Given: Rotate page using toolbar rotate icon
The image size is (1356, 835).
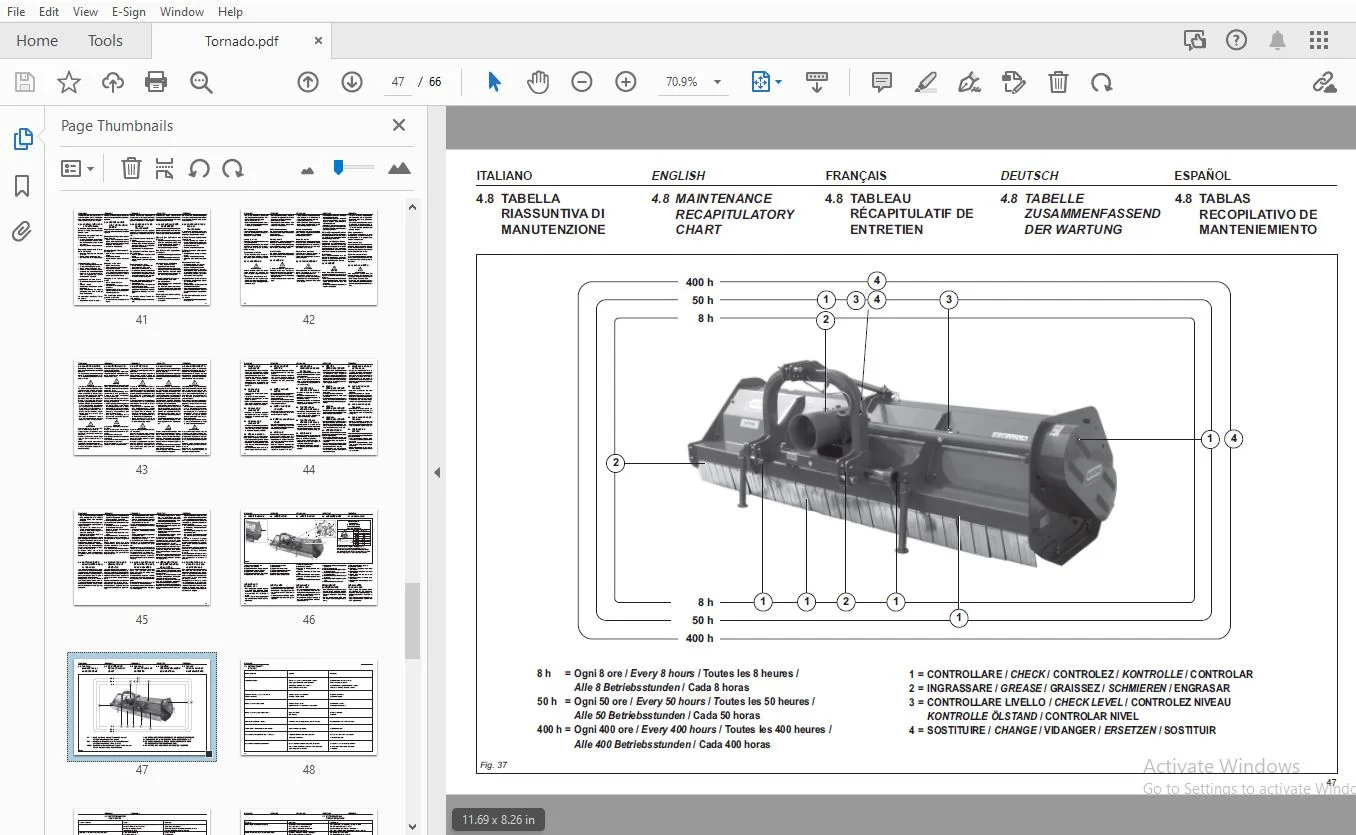Looking at the screenshot, I should 1102,82.
